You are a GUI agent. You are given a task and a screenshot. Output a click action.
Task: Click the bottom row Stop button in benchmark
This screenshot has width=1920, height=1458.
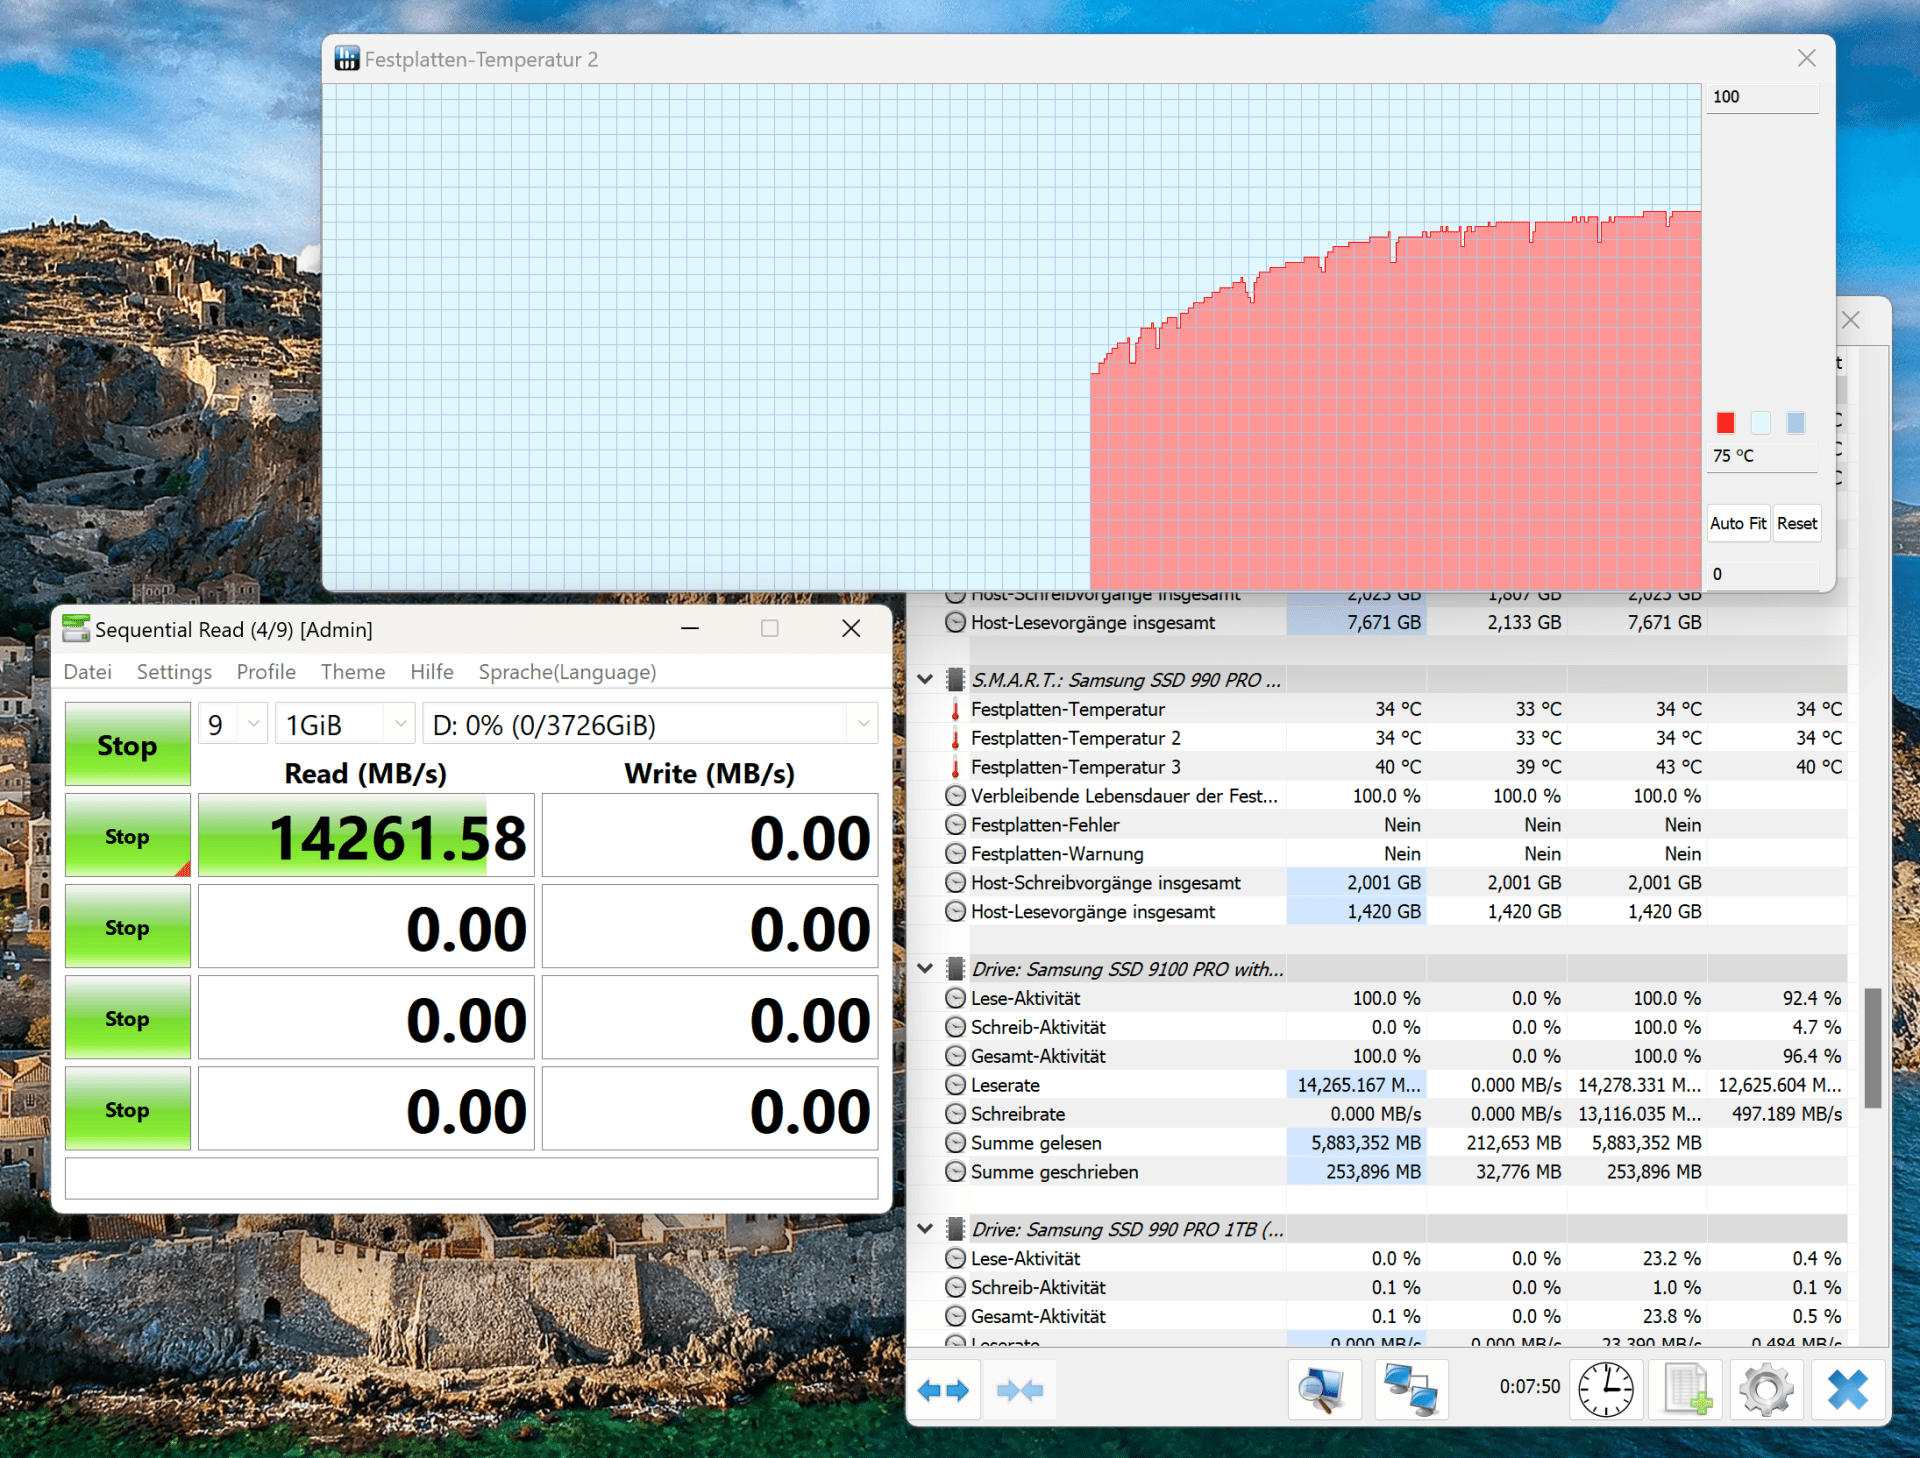[x=128, y=1109]
